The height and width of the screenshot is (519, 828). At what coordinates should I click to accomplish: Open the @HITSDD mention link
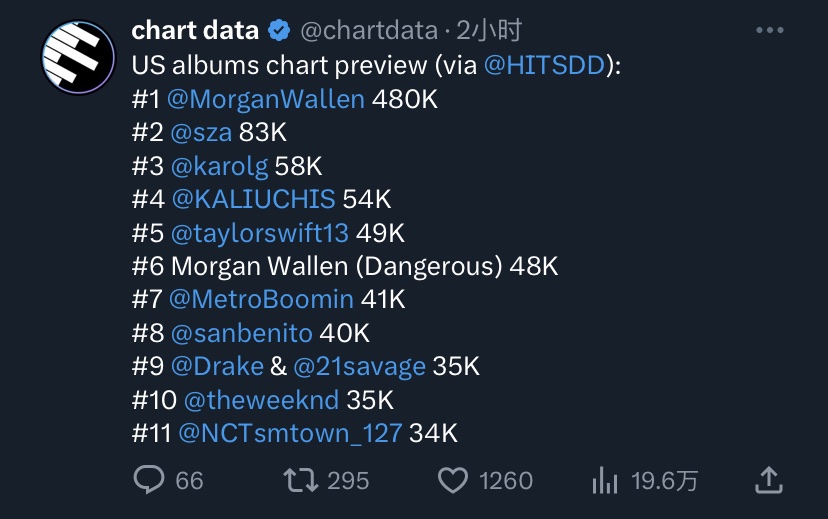coord(544,65)
